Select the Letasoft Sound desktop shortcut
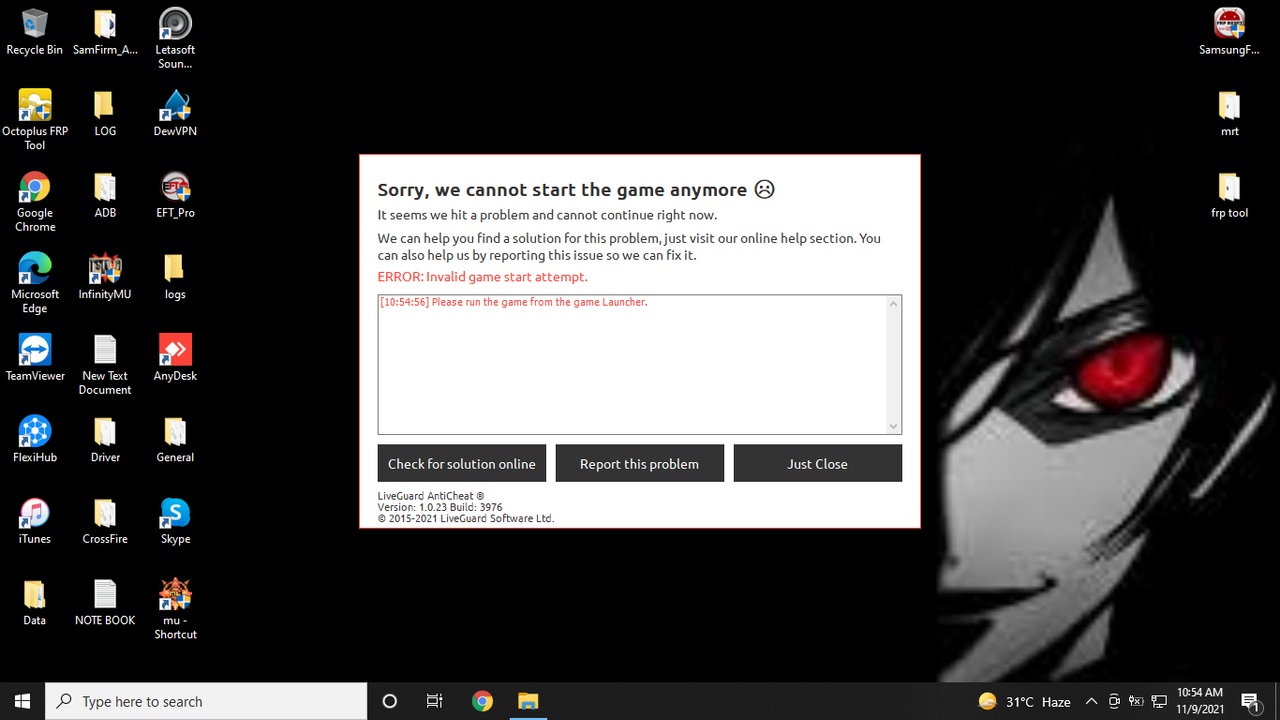Screen dimensions: 1280x720 (x=175, y=38)
